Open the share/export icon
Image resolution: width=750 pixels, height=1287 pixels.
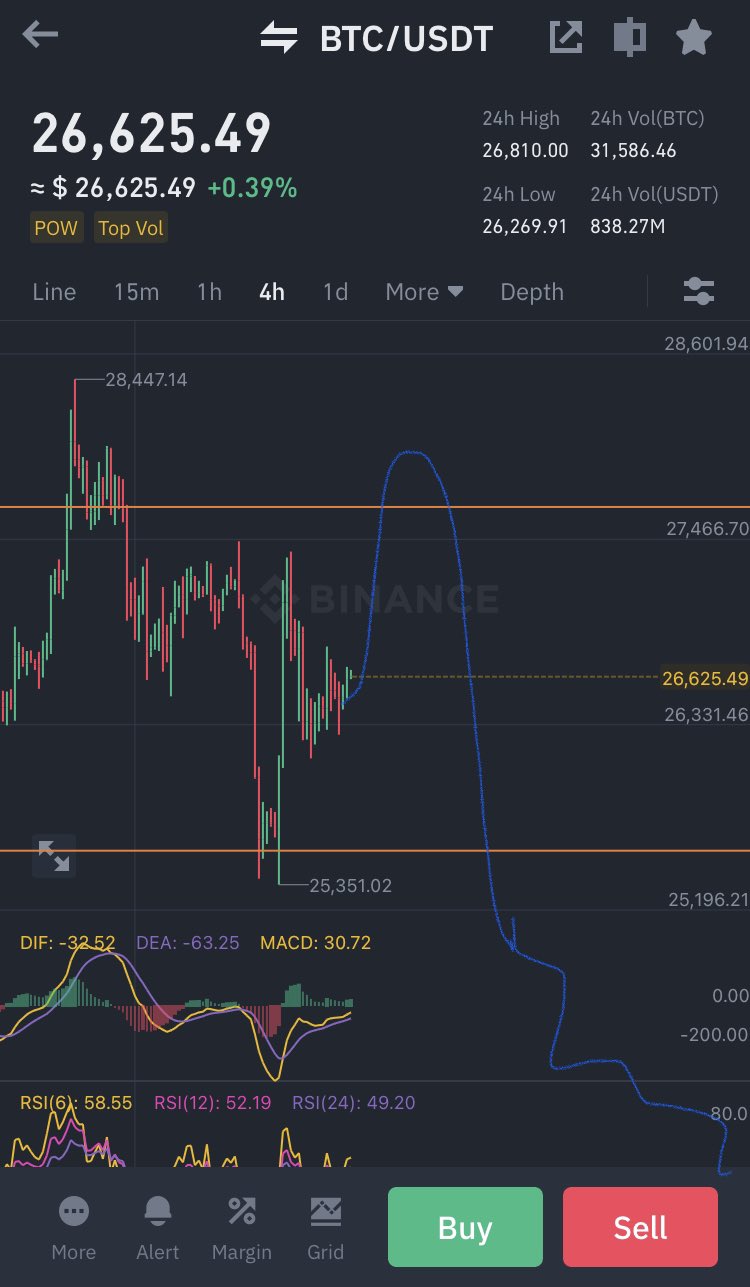pos(566,38)
